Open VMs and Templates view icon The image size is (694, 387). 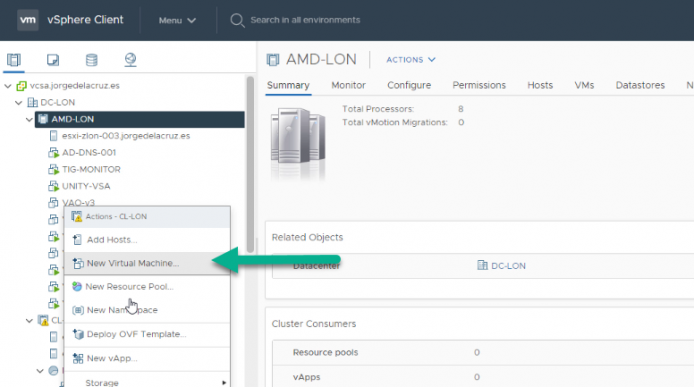tap(53, 60)
